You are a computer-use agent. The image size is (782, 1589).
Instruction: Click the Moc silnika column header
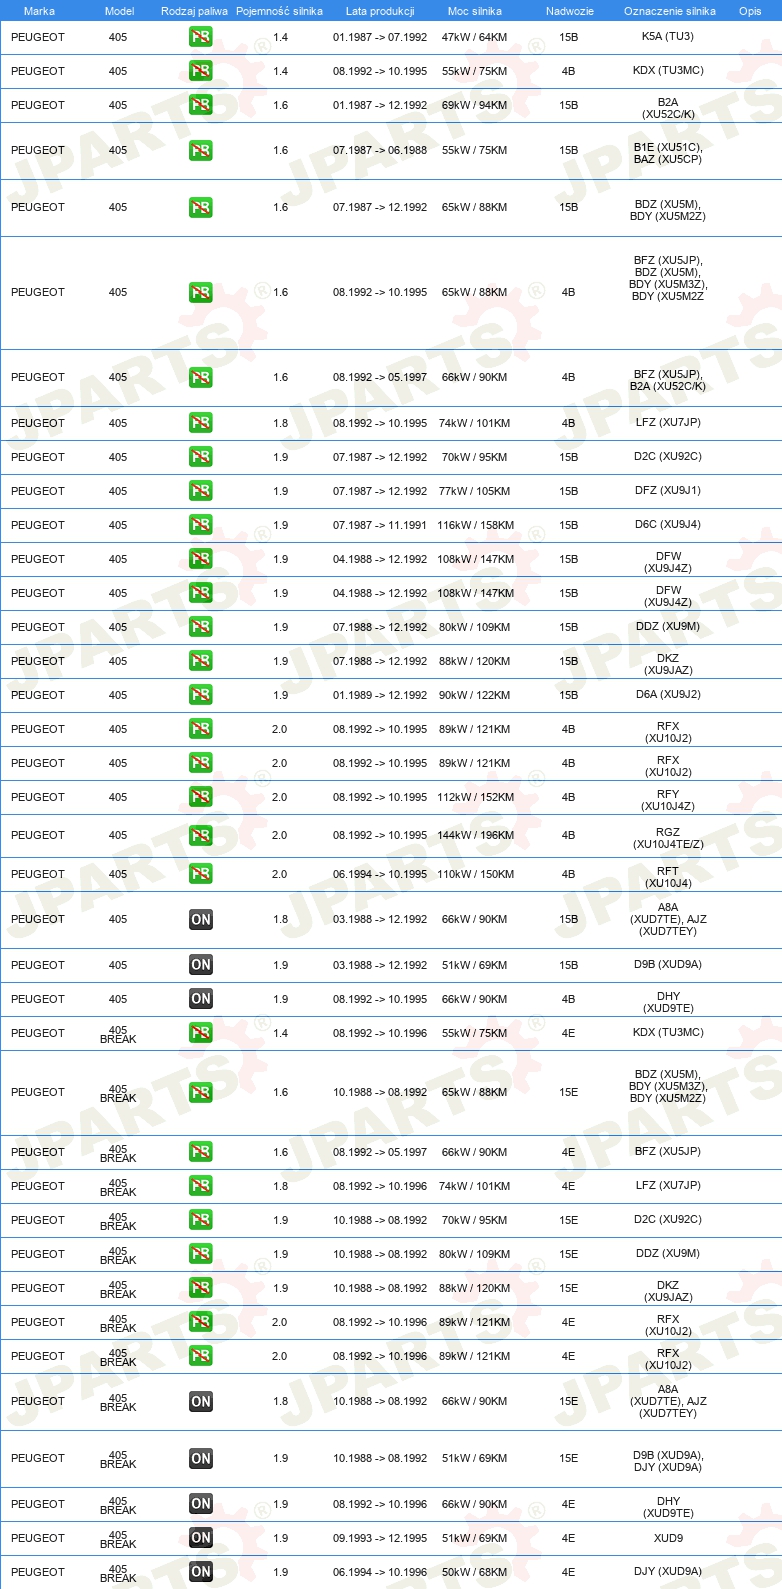point(475,11)
